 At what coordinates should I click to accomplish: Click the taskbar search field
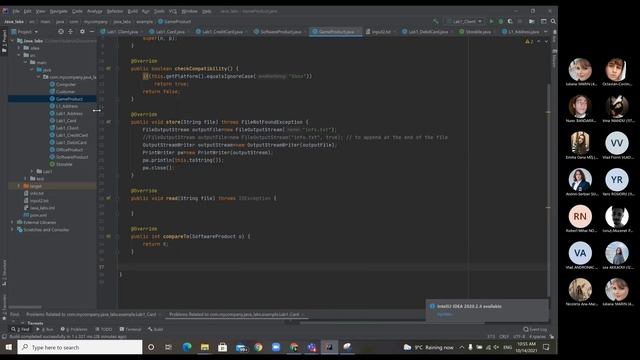tap(80, 347)
